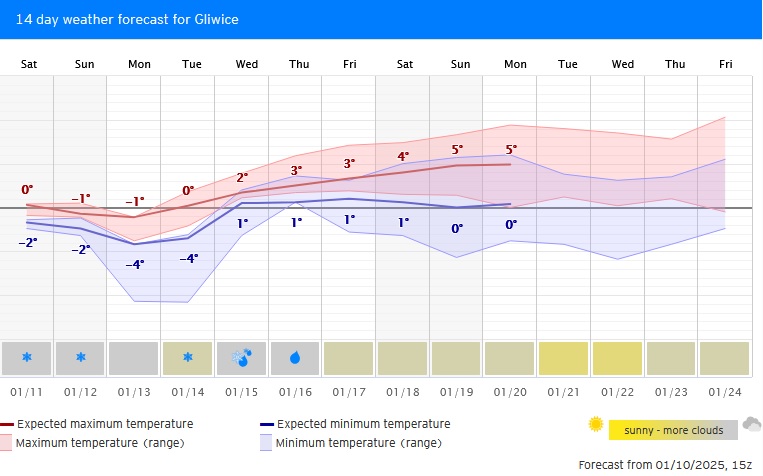Click the snowflake icon for 01/11

pos(28,357)
